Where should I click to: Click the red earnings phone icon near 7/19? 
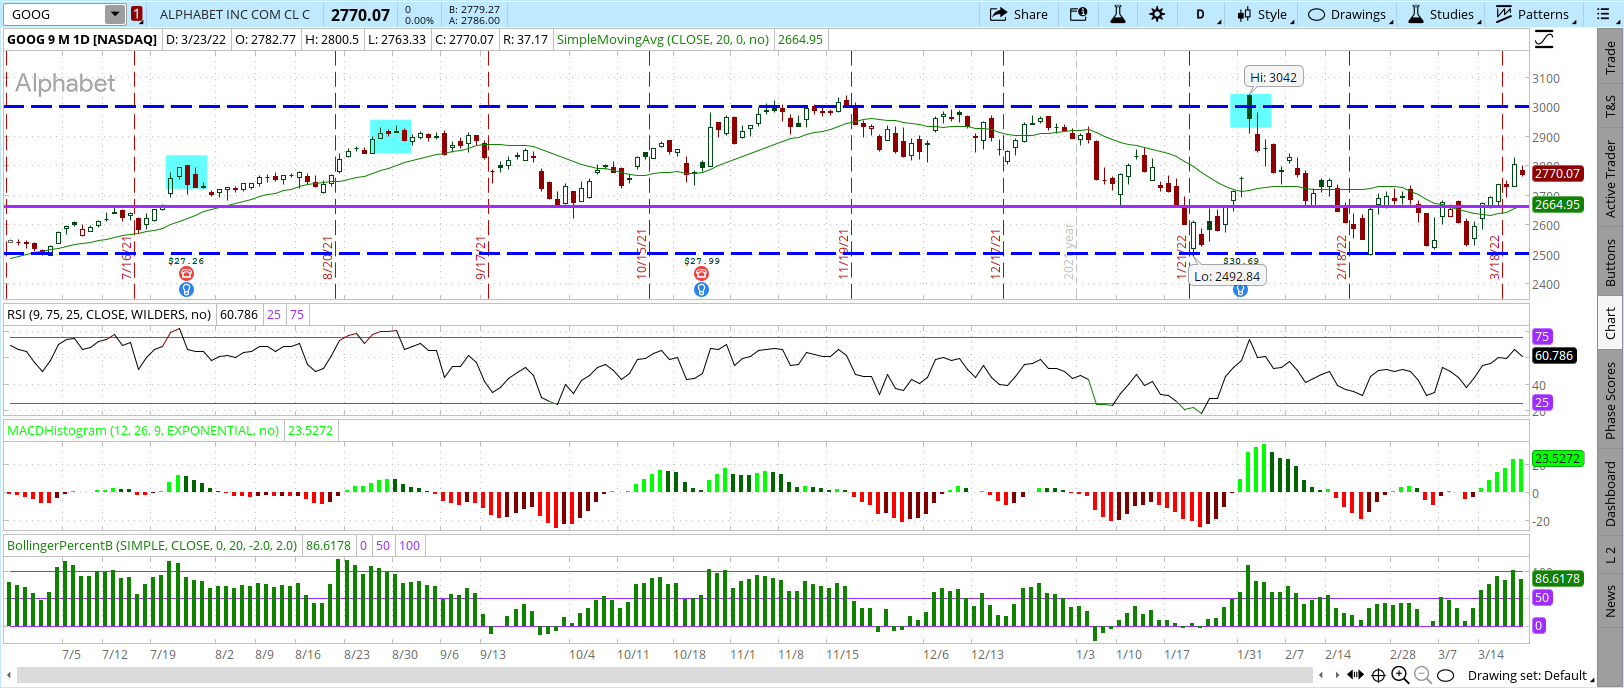pyautogui.click(x=186, y=274)
